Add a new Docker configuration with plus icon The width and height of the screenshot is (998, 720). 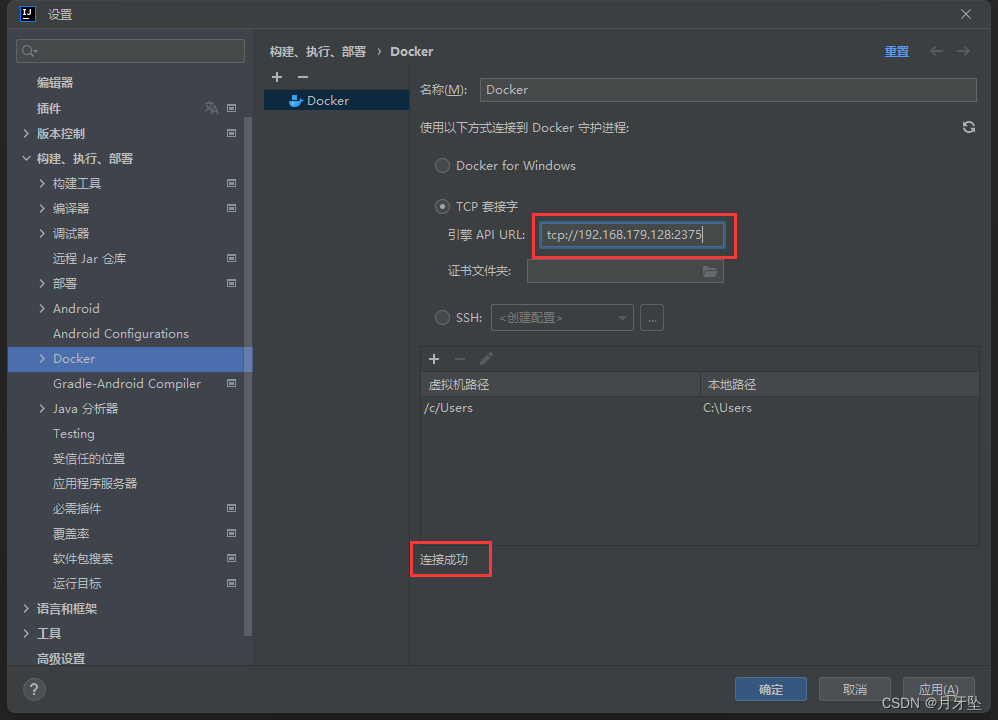277,77
